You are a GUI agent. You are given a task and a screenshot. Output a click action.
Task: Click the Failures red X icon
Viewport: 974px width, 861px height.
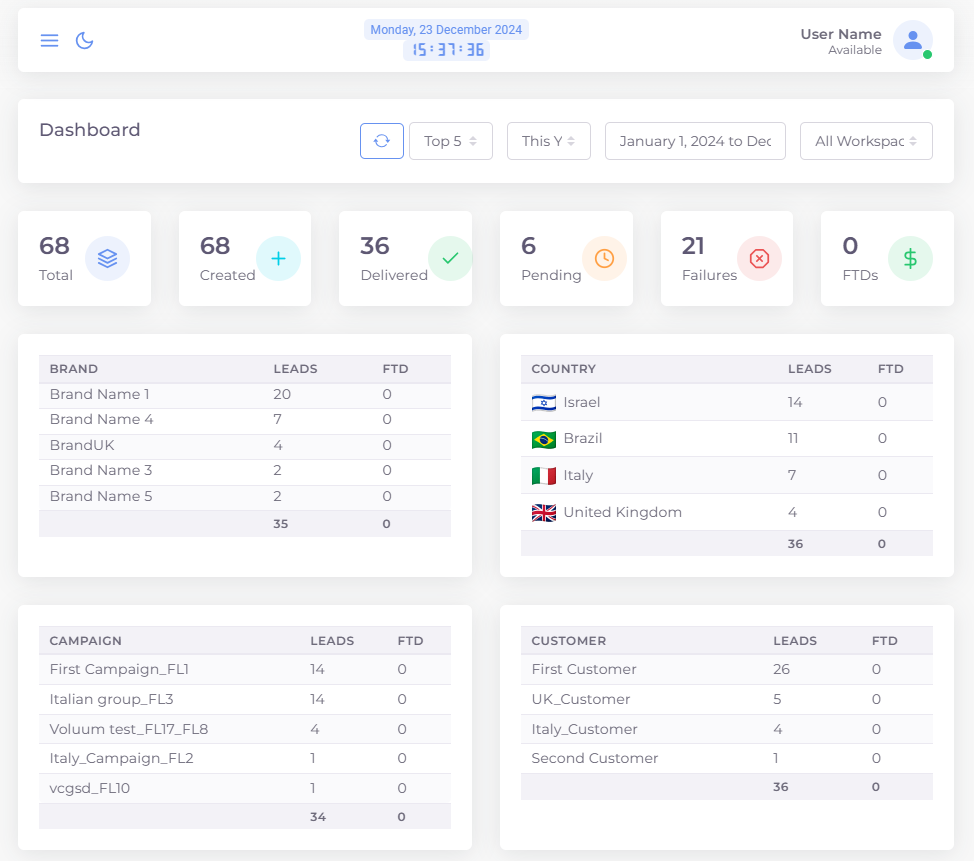(x=759, y=258)
